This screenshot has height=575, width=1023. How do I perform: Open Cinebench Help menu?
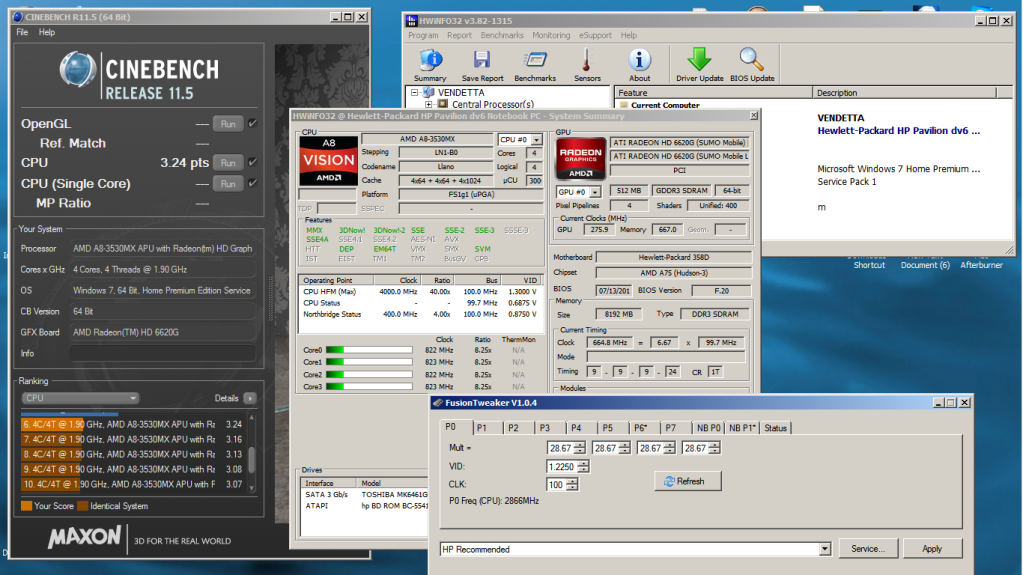click(x=47, y=32)
